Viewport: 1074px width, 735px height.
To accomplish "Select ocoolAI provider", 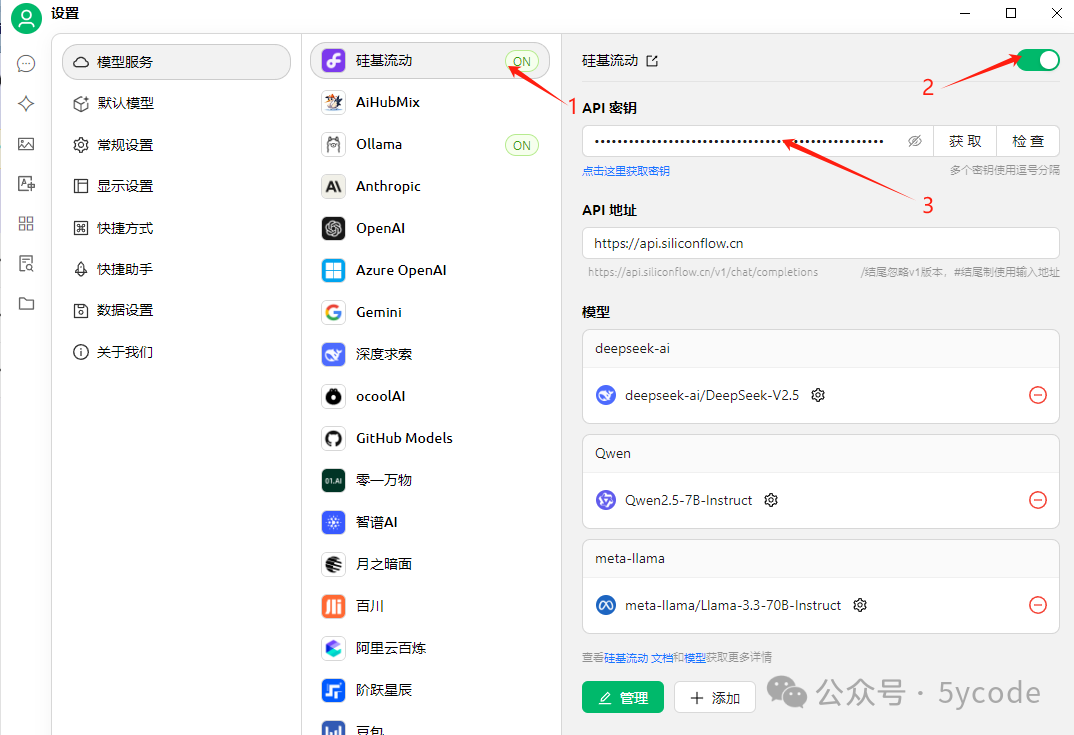I will tap(429, 396).
